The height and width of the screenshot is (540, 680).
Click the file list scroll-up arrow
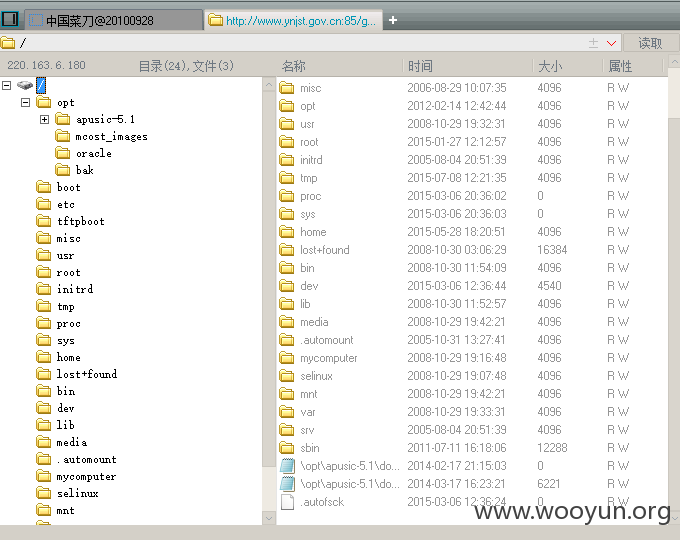[674, 62]
